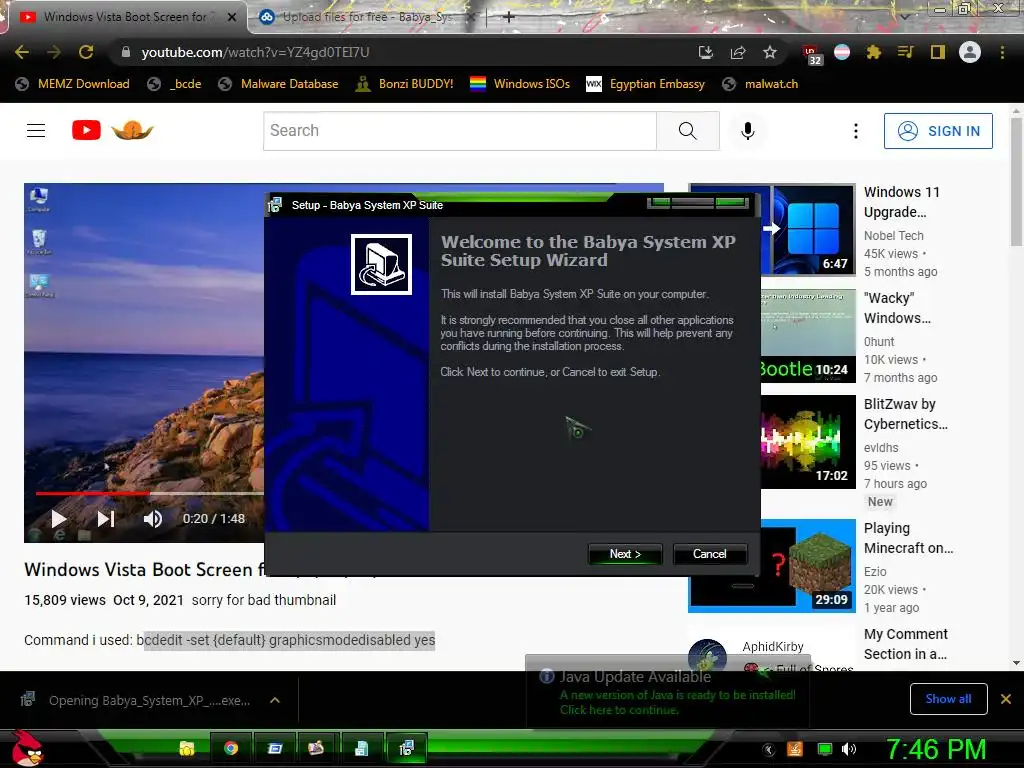Click the evldhs channel name
Screen dimensions: 1024x768
(881, 448)
